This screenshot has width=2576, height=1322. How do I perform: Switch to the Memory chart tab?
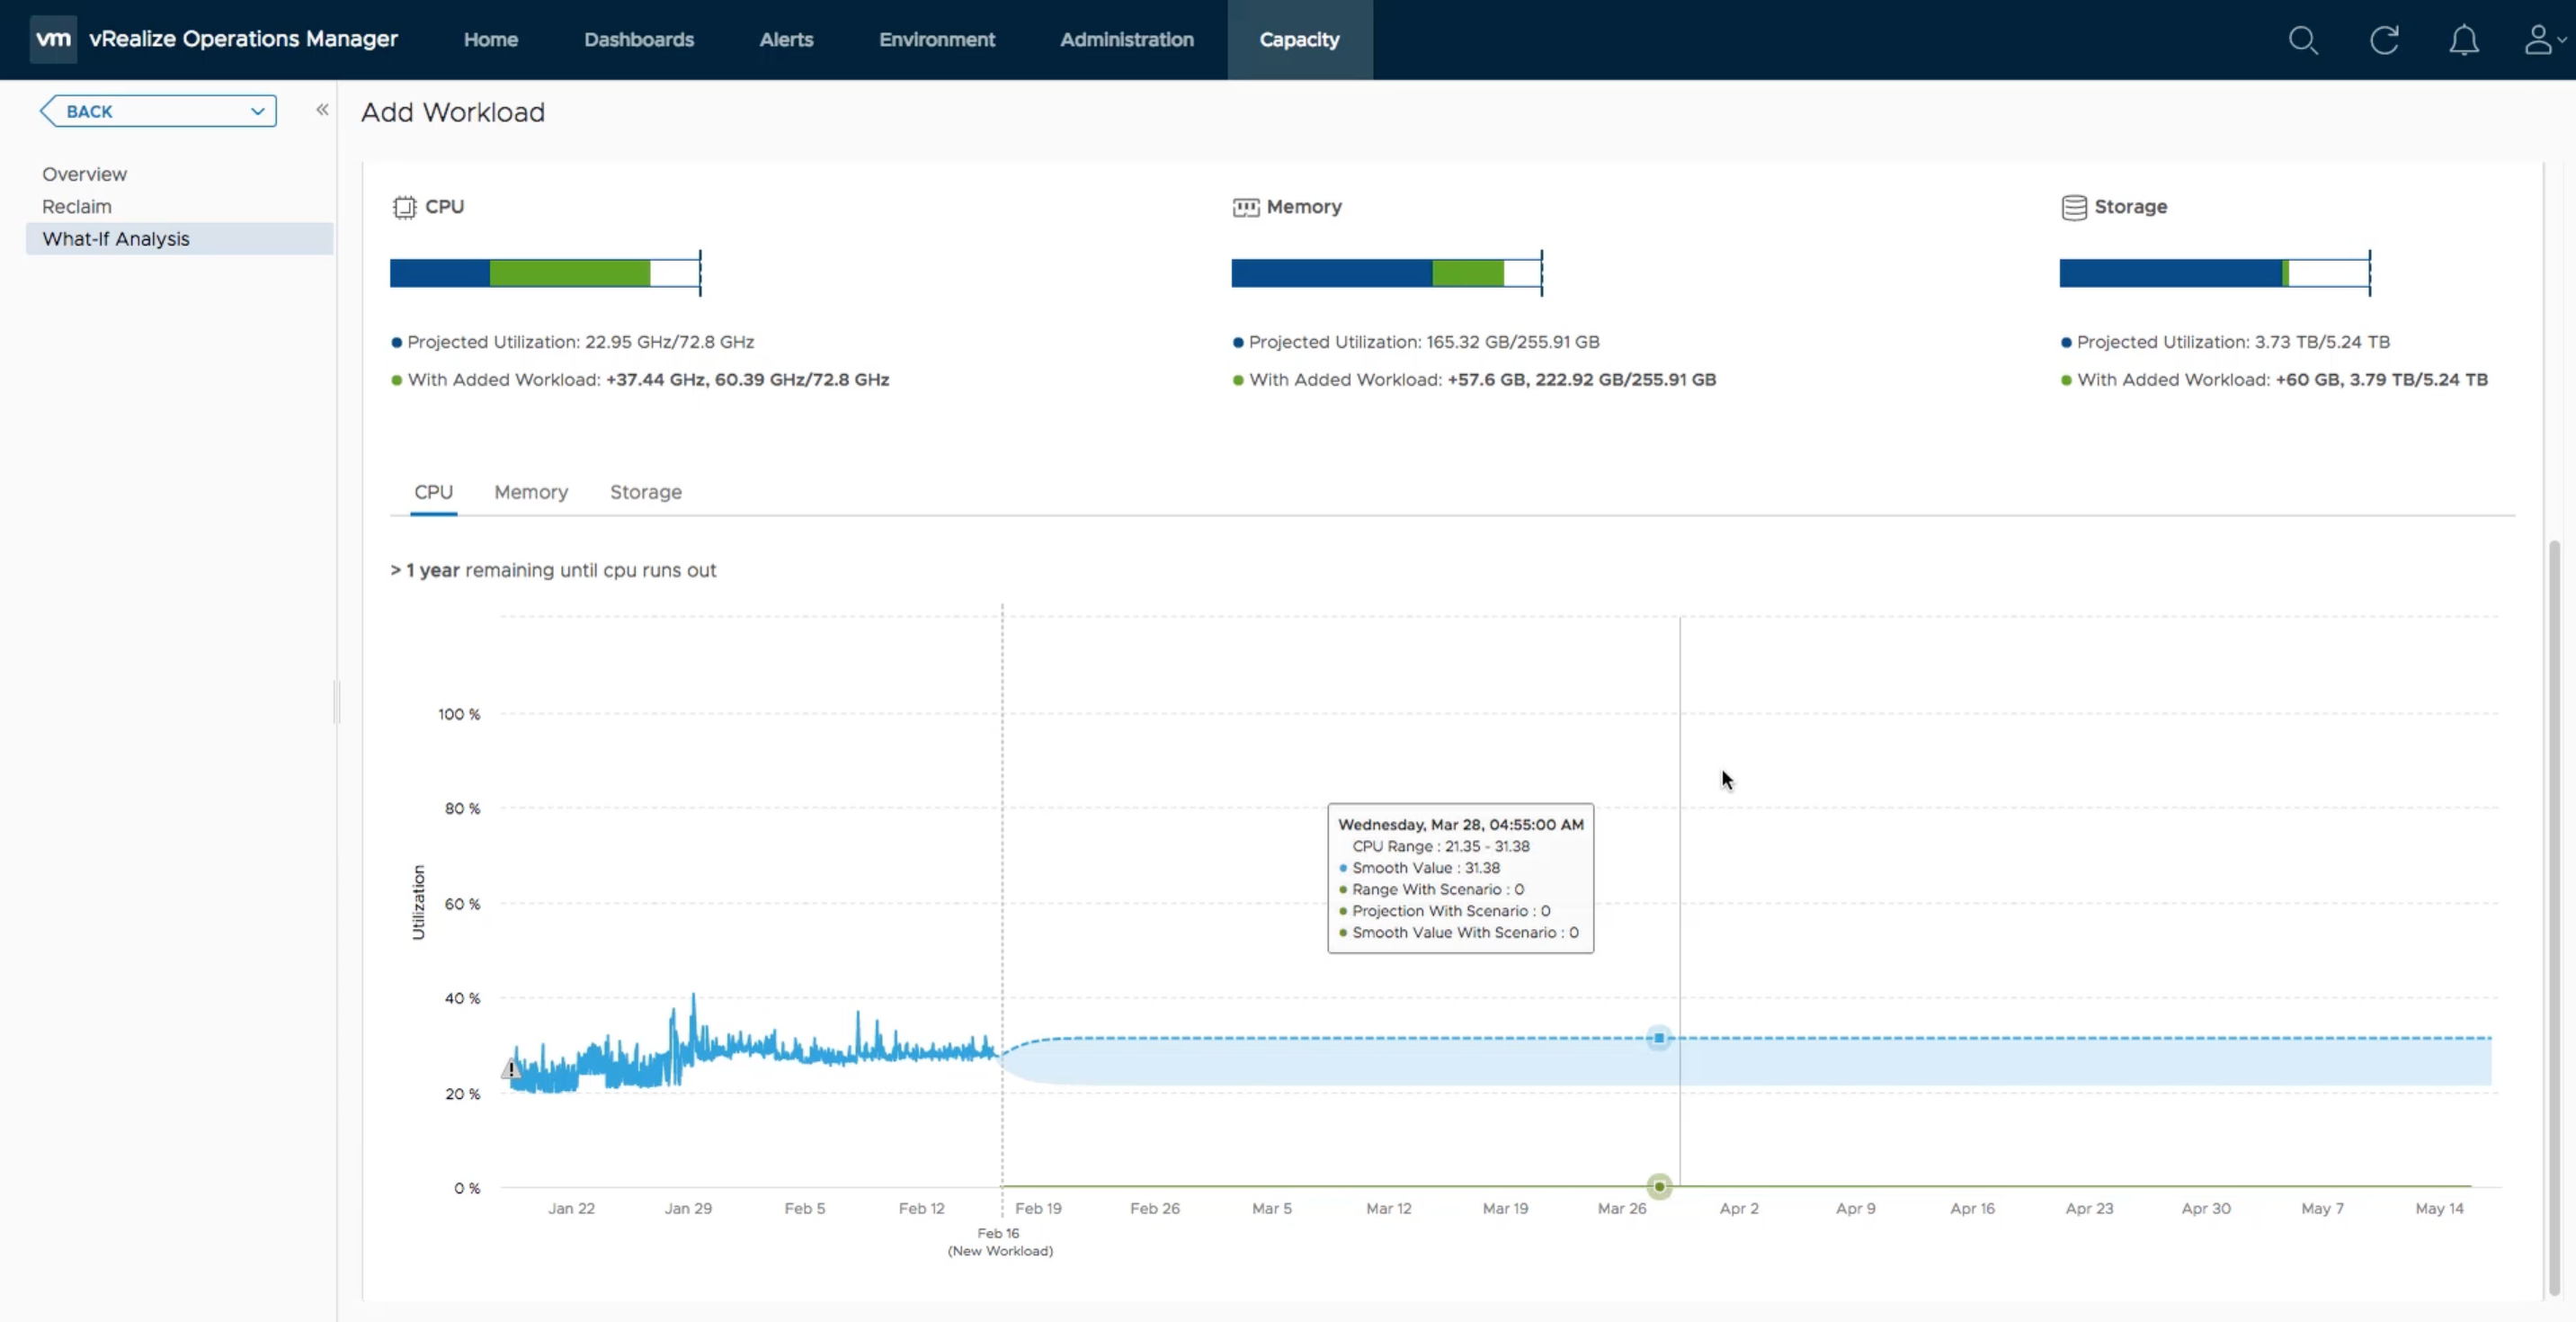point(531,492)
